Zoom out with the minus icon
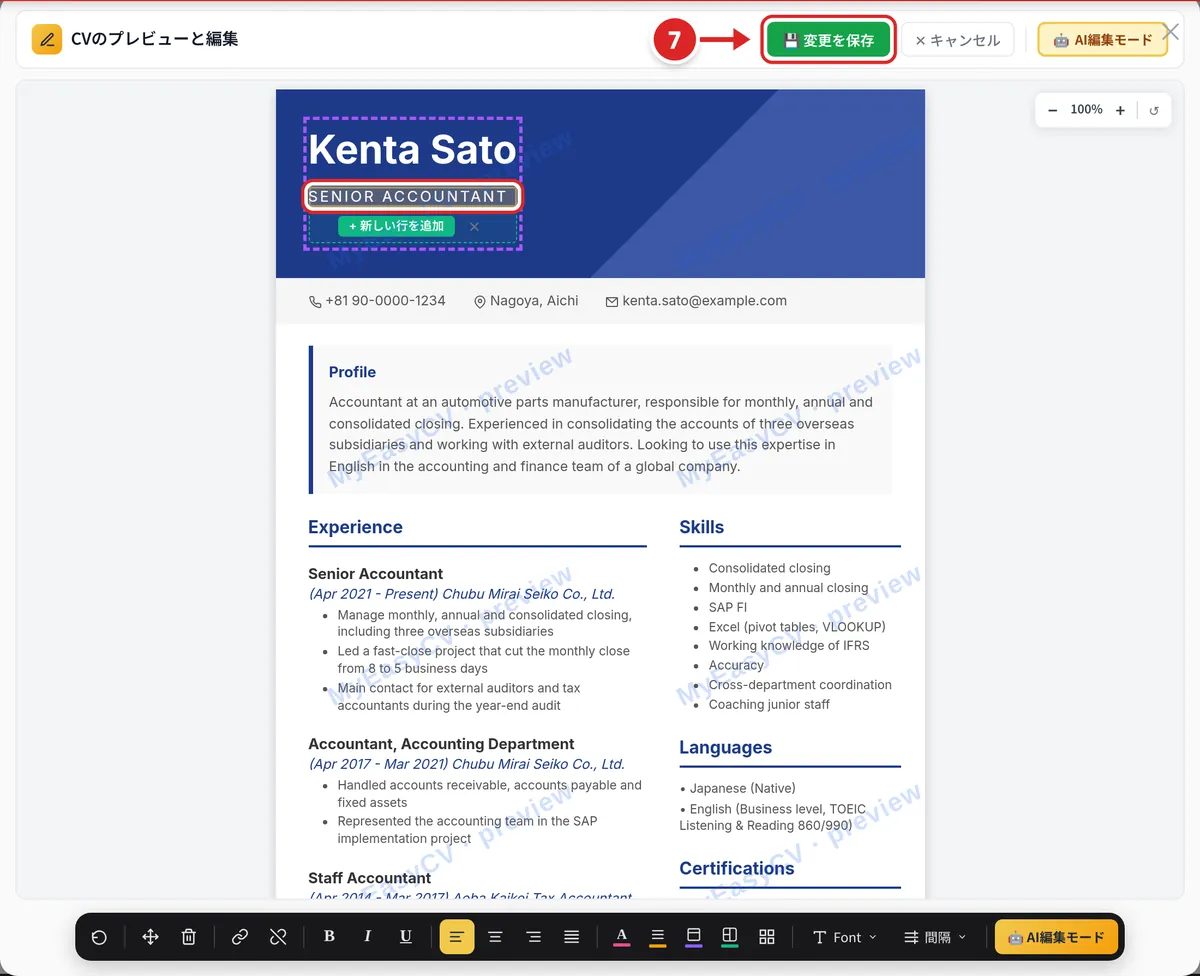The image size is (1200, 976). point(1052,110)
